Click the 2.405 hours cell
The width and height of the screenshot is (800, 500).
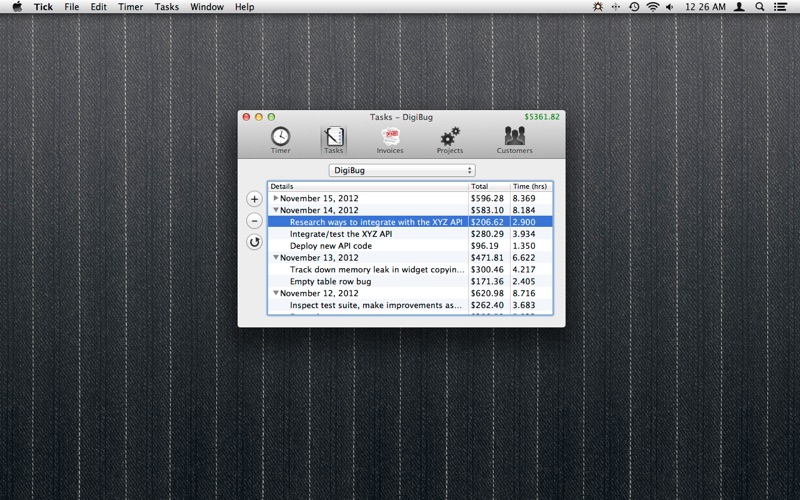pyautogui.click(x=524, y=281)
